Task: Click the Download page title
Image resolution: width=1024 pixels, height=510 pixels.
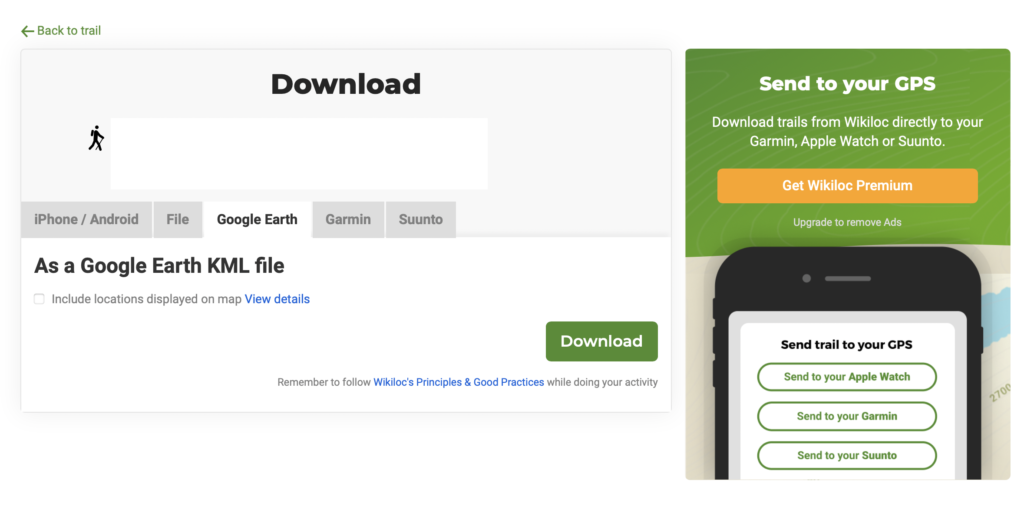Action: tap(346, 84)
